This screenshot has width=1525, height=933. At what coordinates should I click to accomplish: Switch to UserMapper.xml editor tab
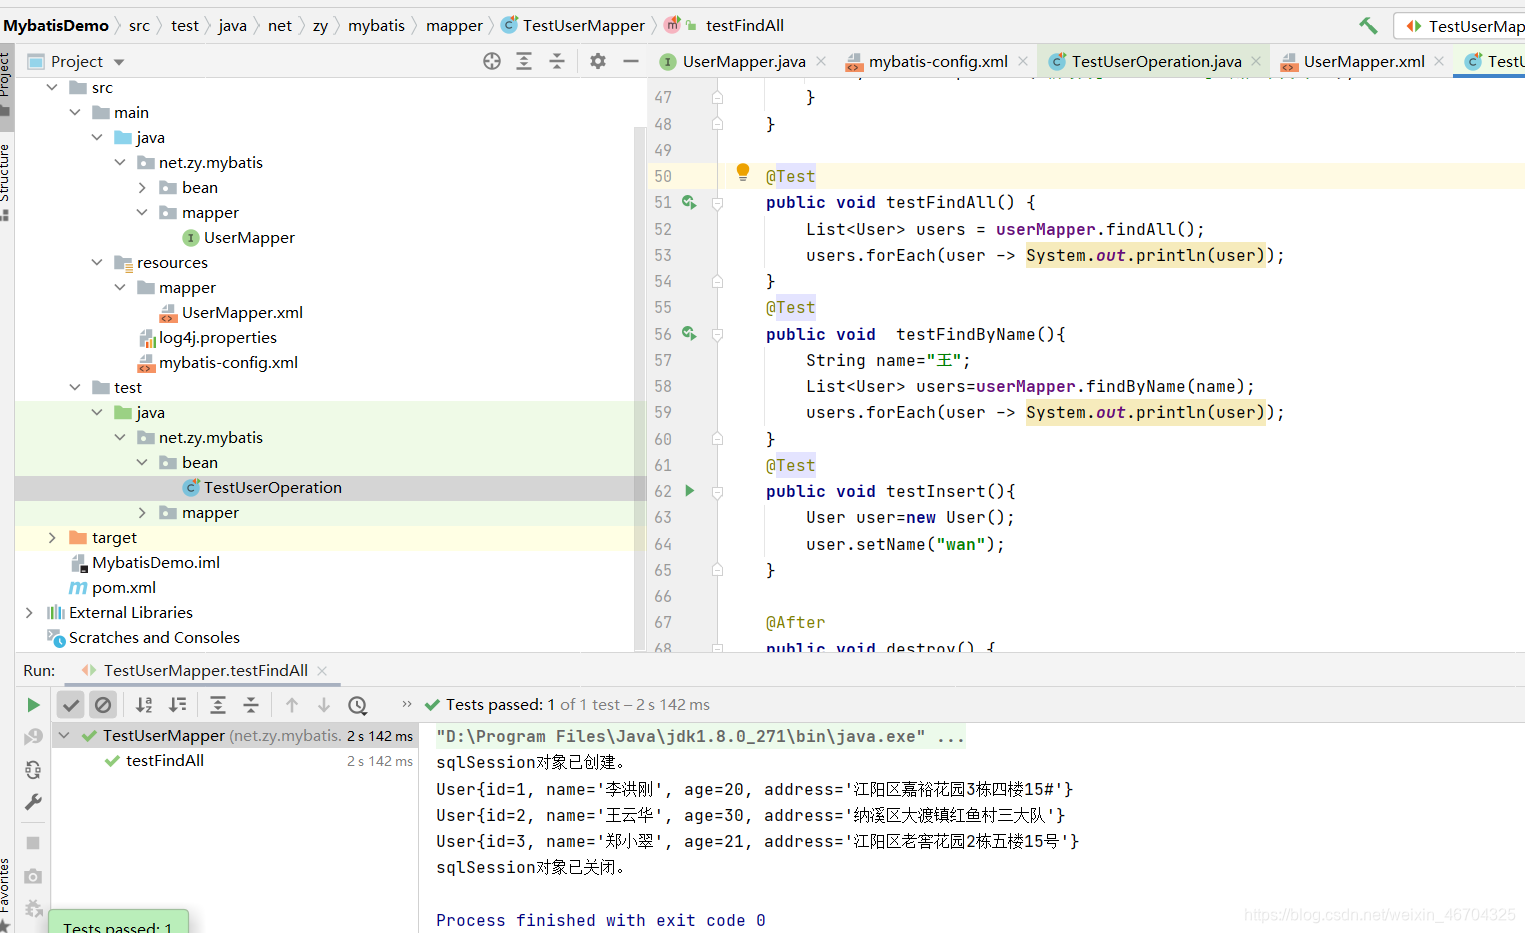point(1364,61)
